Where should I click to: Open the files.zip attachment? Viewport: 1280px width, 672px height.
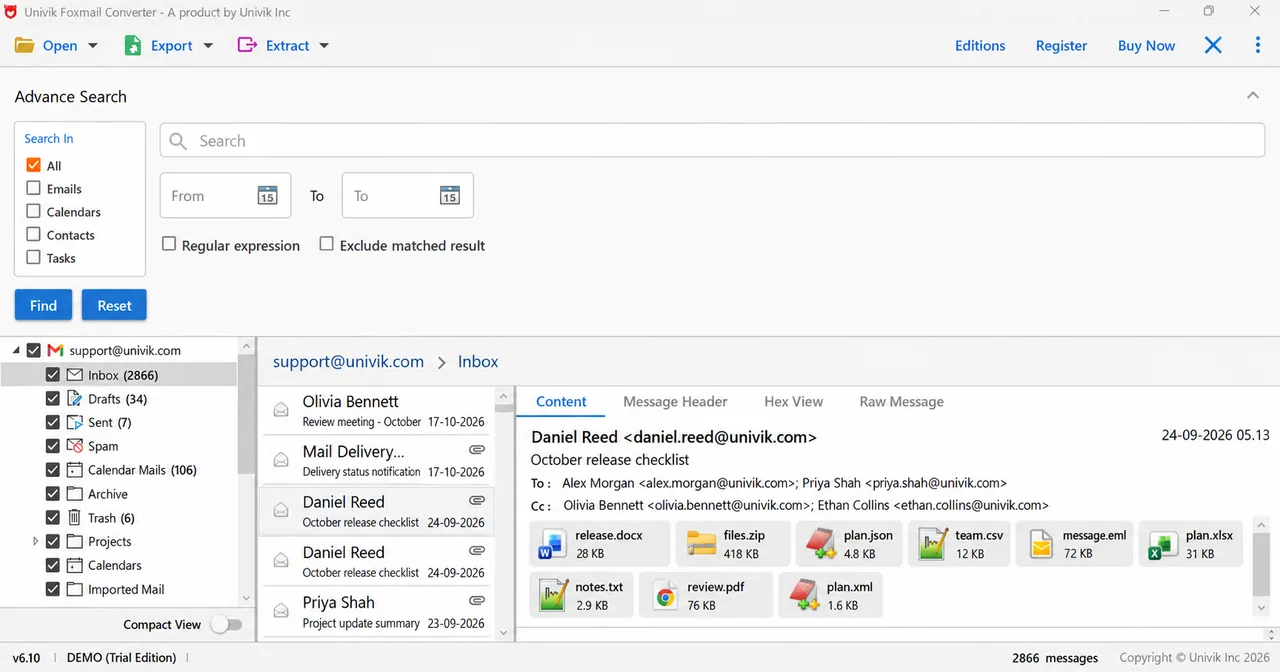click(733, 544)
